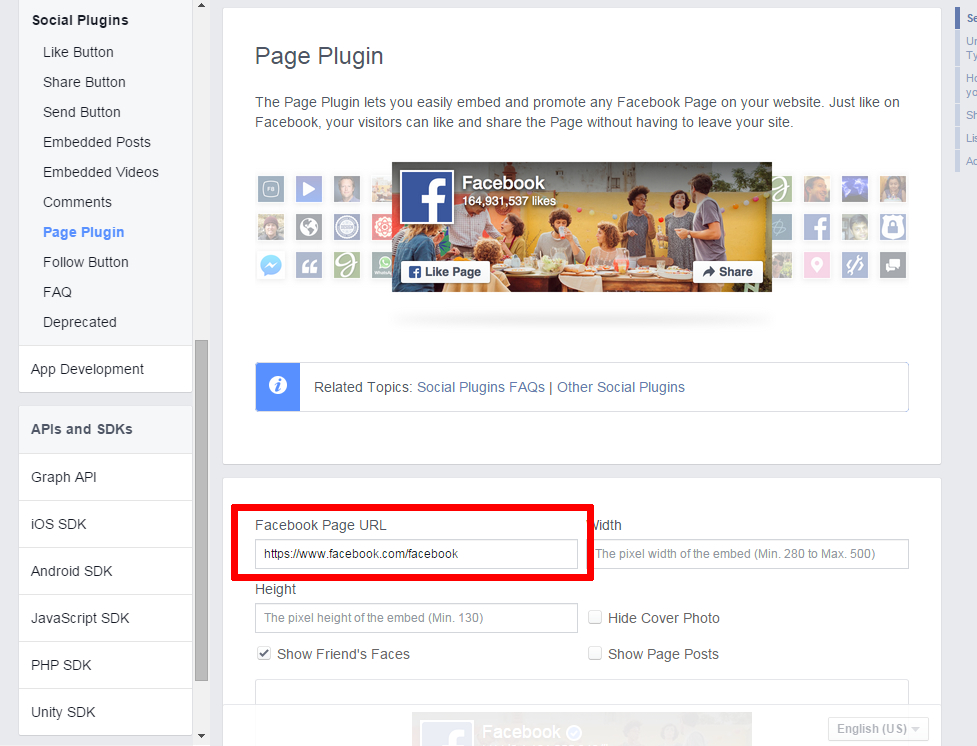Click the woman portrait tile at far right
The width and height of the screenshot is (977, 746).
893,189
